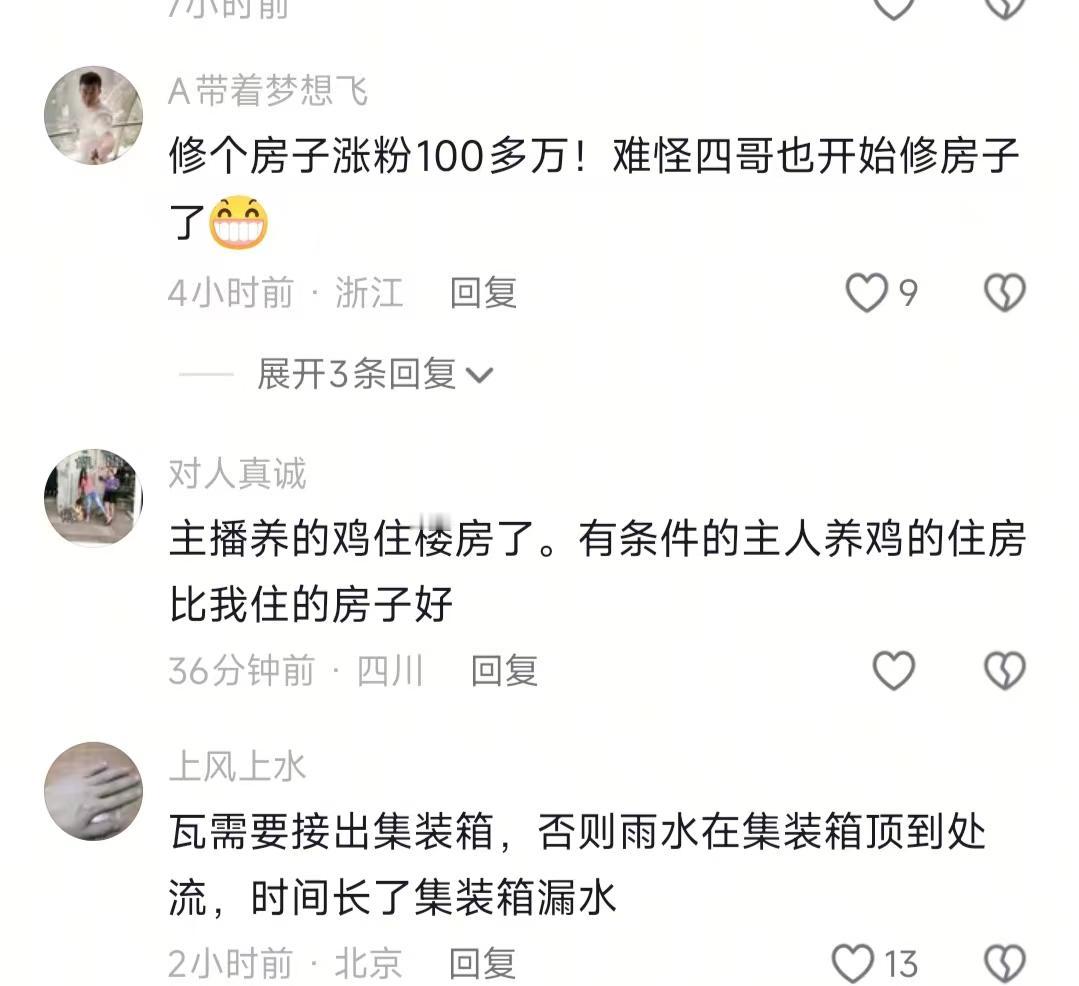Open username 对人真诚 profile
Image resolution: width=1079 pixels, height=986 pixels.
point(237,473)
